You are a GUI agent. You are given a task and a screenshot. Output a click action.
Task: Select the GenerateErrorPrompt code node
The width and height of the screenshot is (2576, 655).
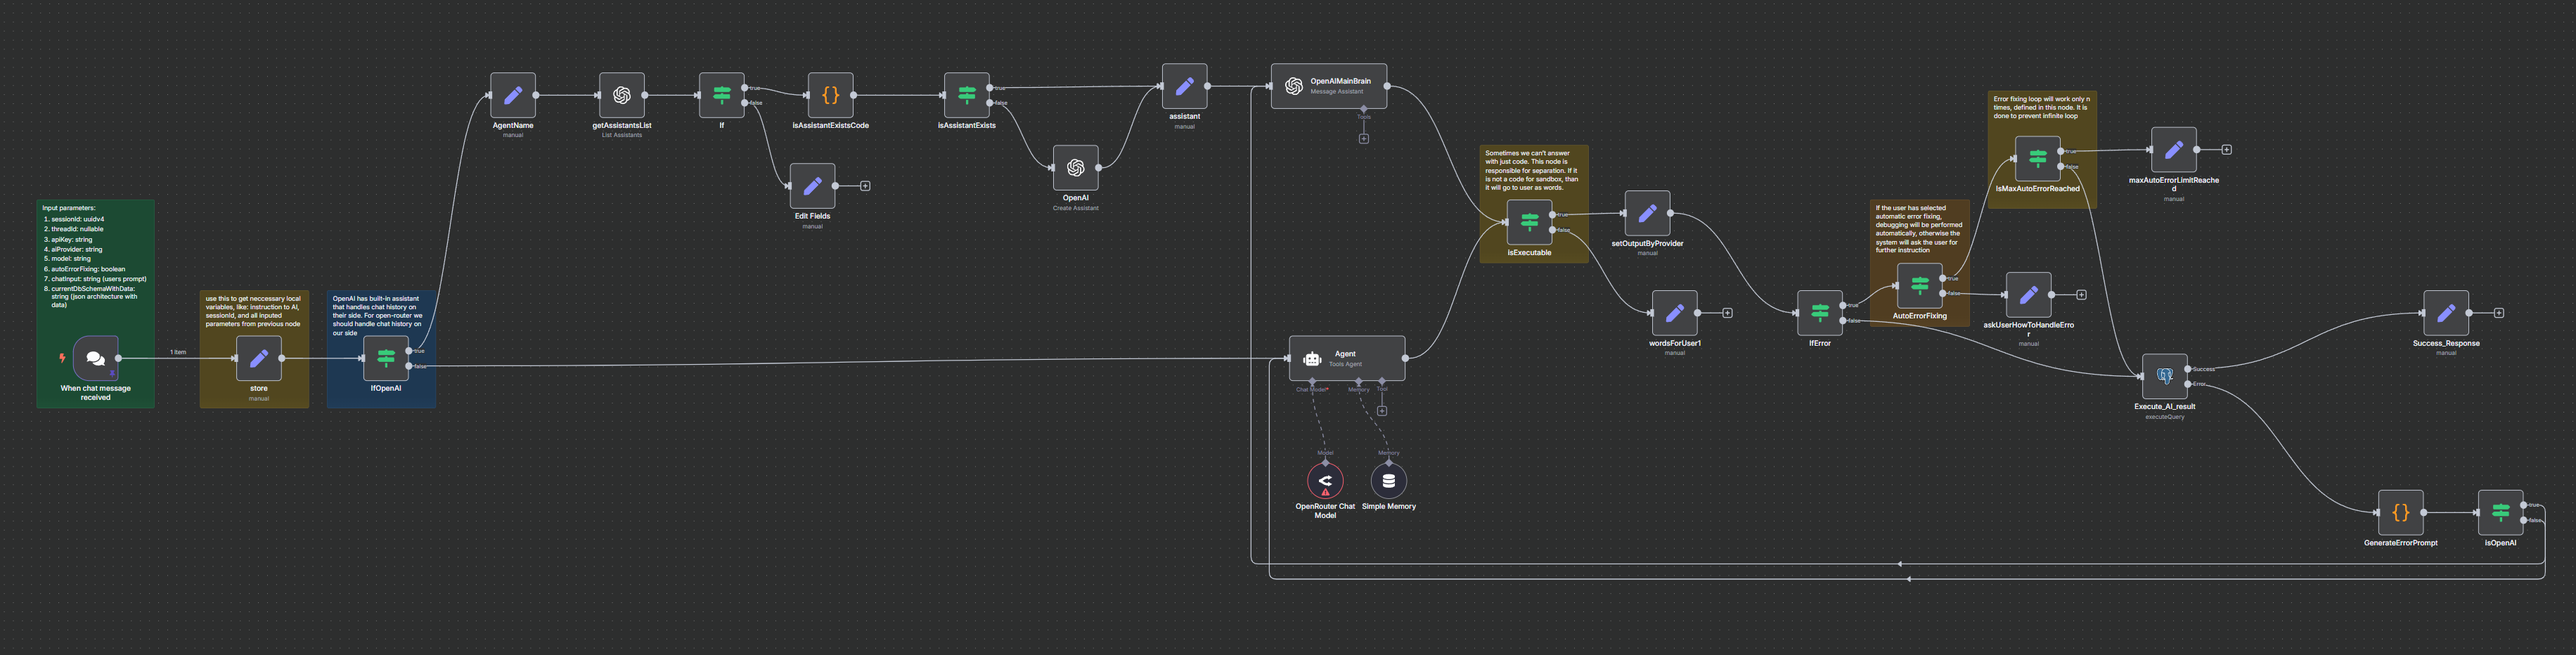(x=2400, y=512)
